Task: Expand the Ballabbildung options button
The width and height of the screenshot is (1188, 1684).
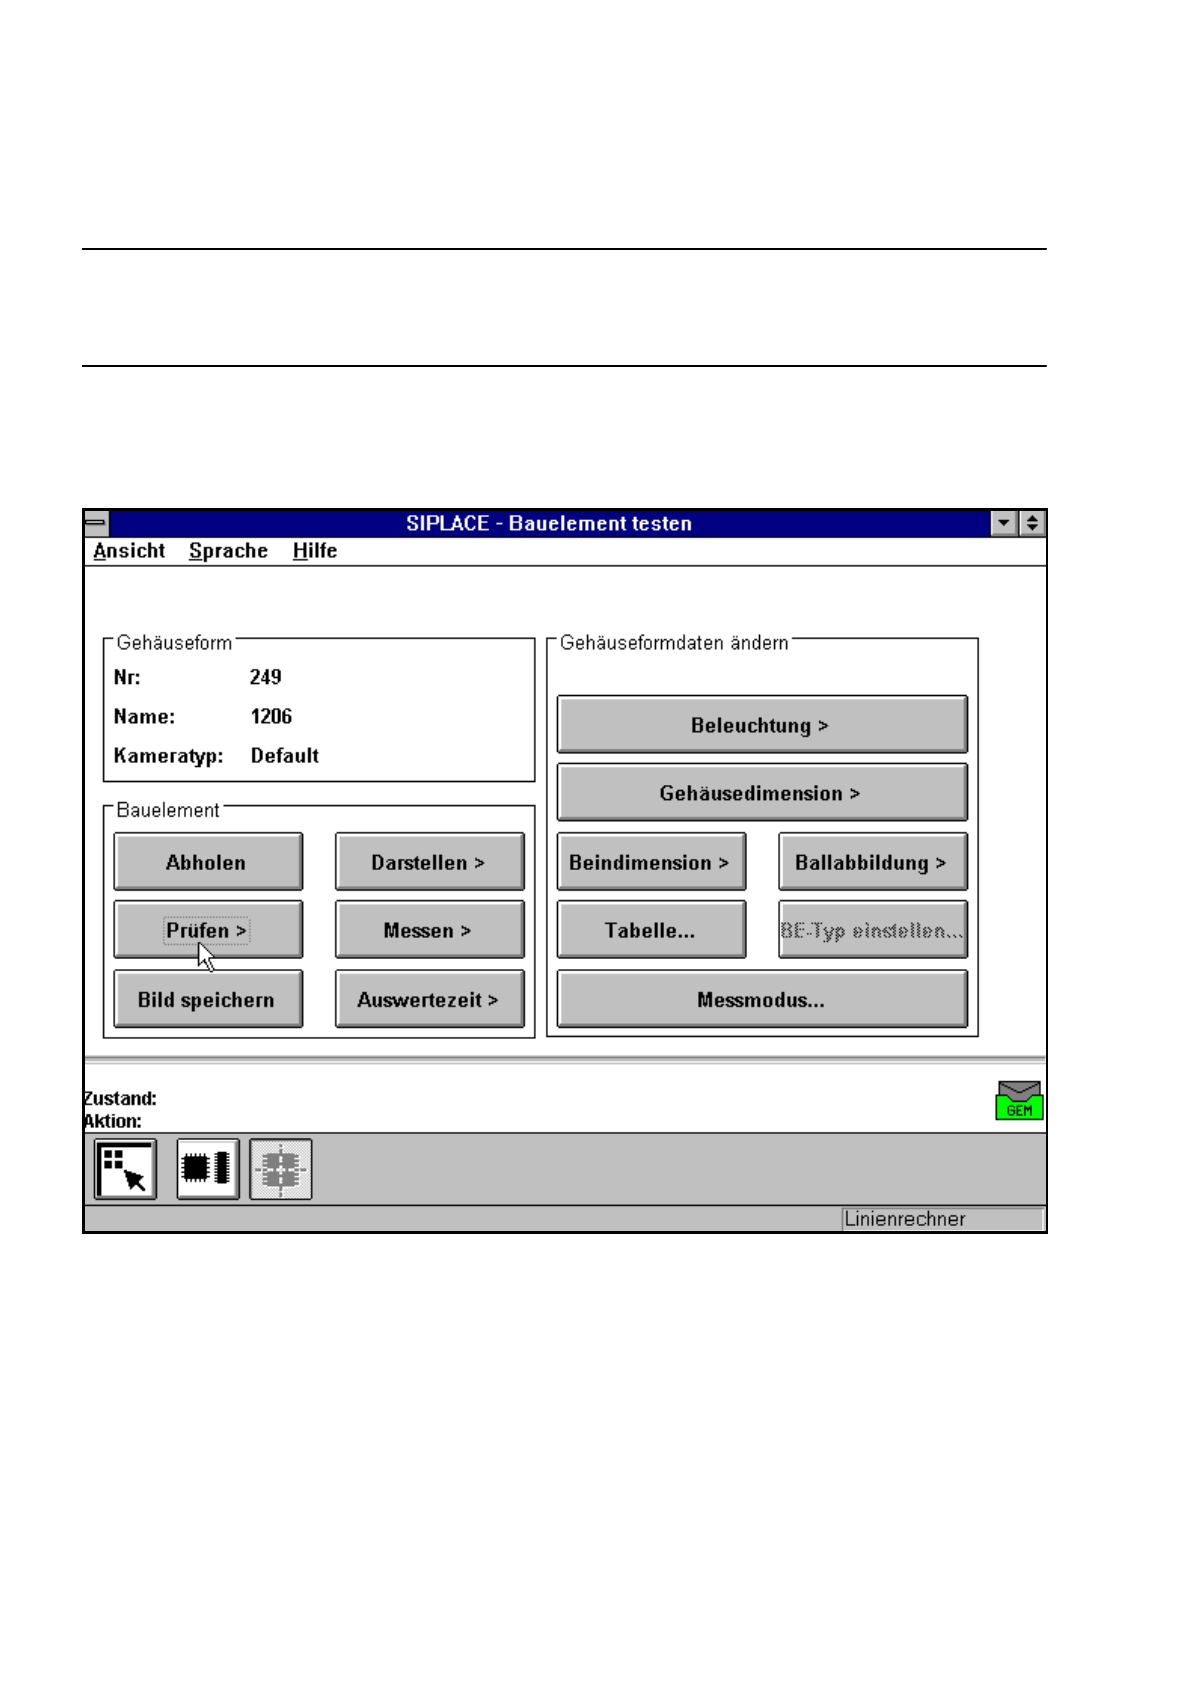Action: point(873,862)
